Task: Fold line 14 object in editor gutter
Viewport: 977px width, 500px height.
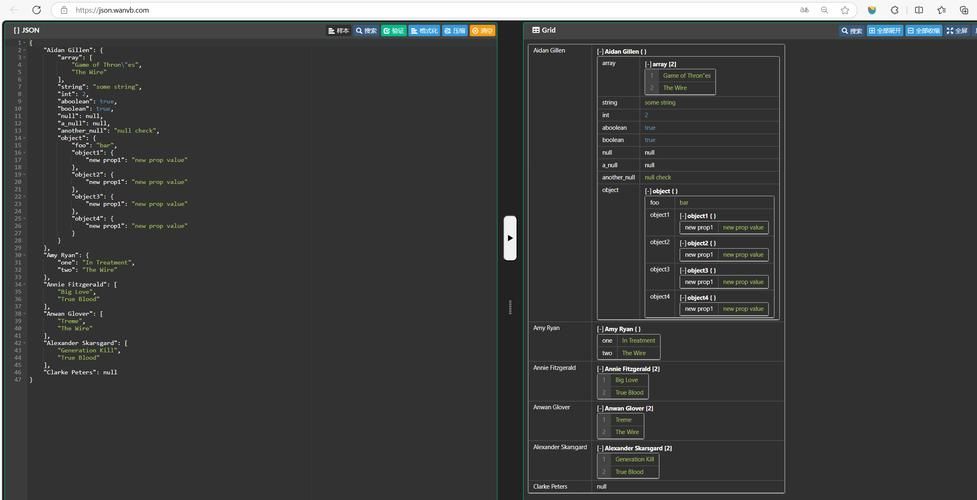Action: pyautogui.click(x=24, y=138)
